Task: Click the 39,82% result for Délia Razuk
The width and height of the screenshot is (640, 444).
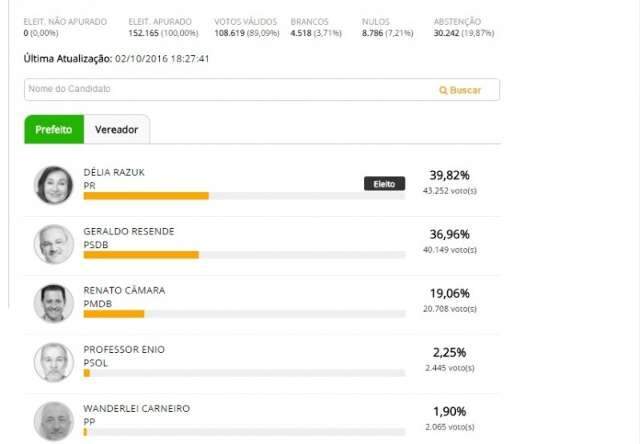Action: click(x=449, y=175)
